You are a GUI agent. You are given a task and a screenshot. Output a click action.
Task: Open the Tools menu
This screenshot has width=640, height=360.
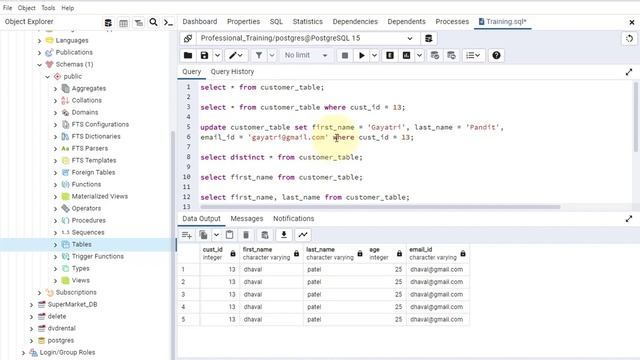[x=48, y=8]
